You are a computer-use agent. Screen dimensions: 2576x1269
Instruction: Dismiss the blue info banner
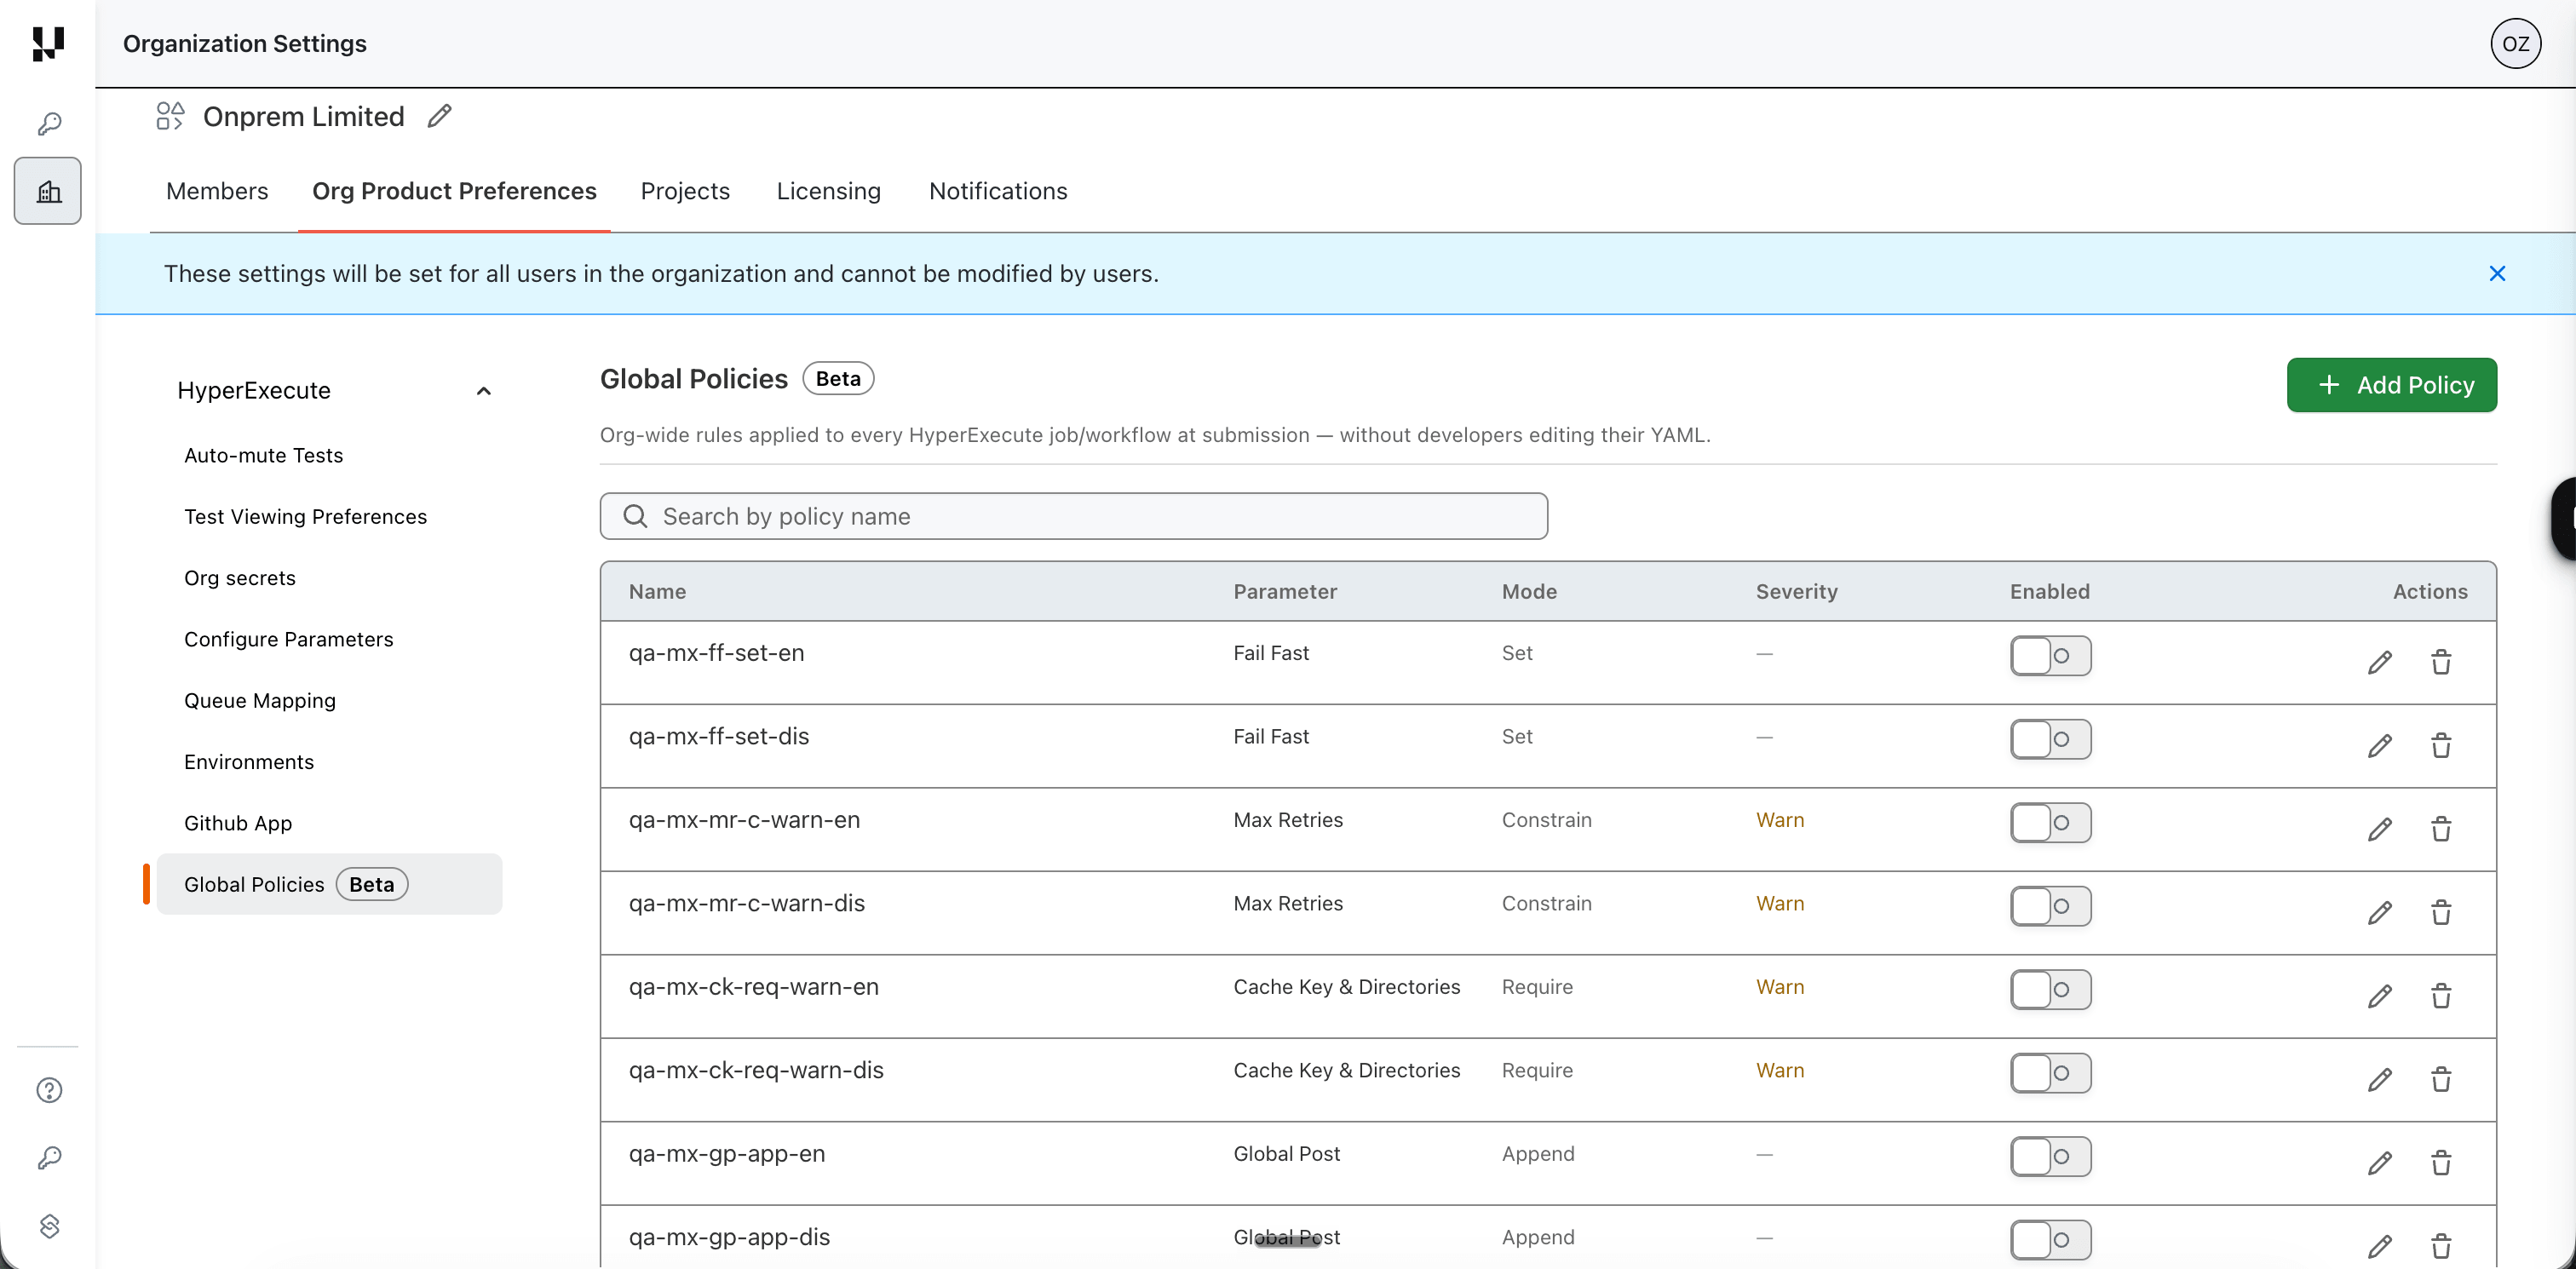pos(2497,274)
